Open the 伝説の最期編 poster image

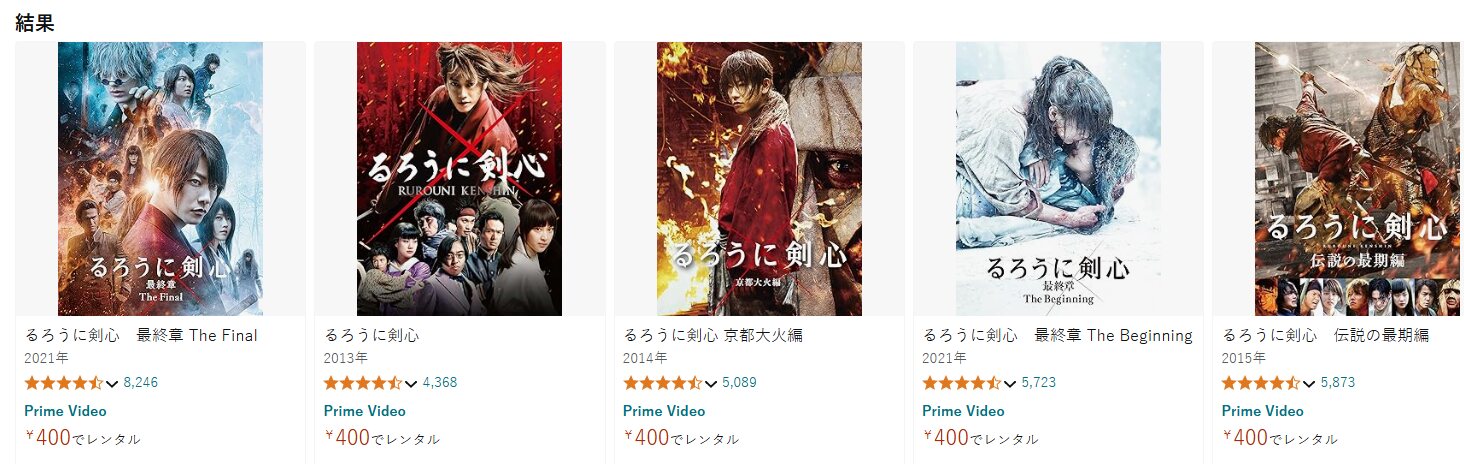click(1357, 179)
